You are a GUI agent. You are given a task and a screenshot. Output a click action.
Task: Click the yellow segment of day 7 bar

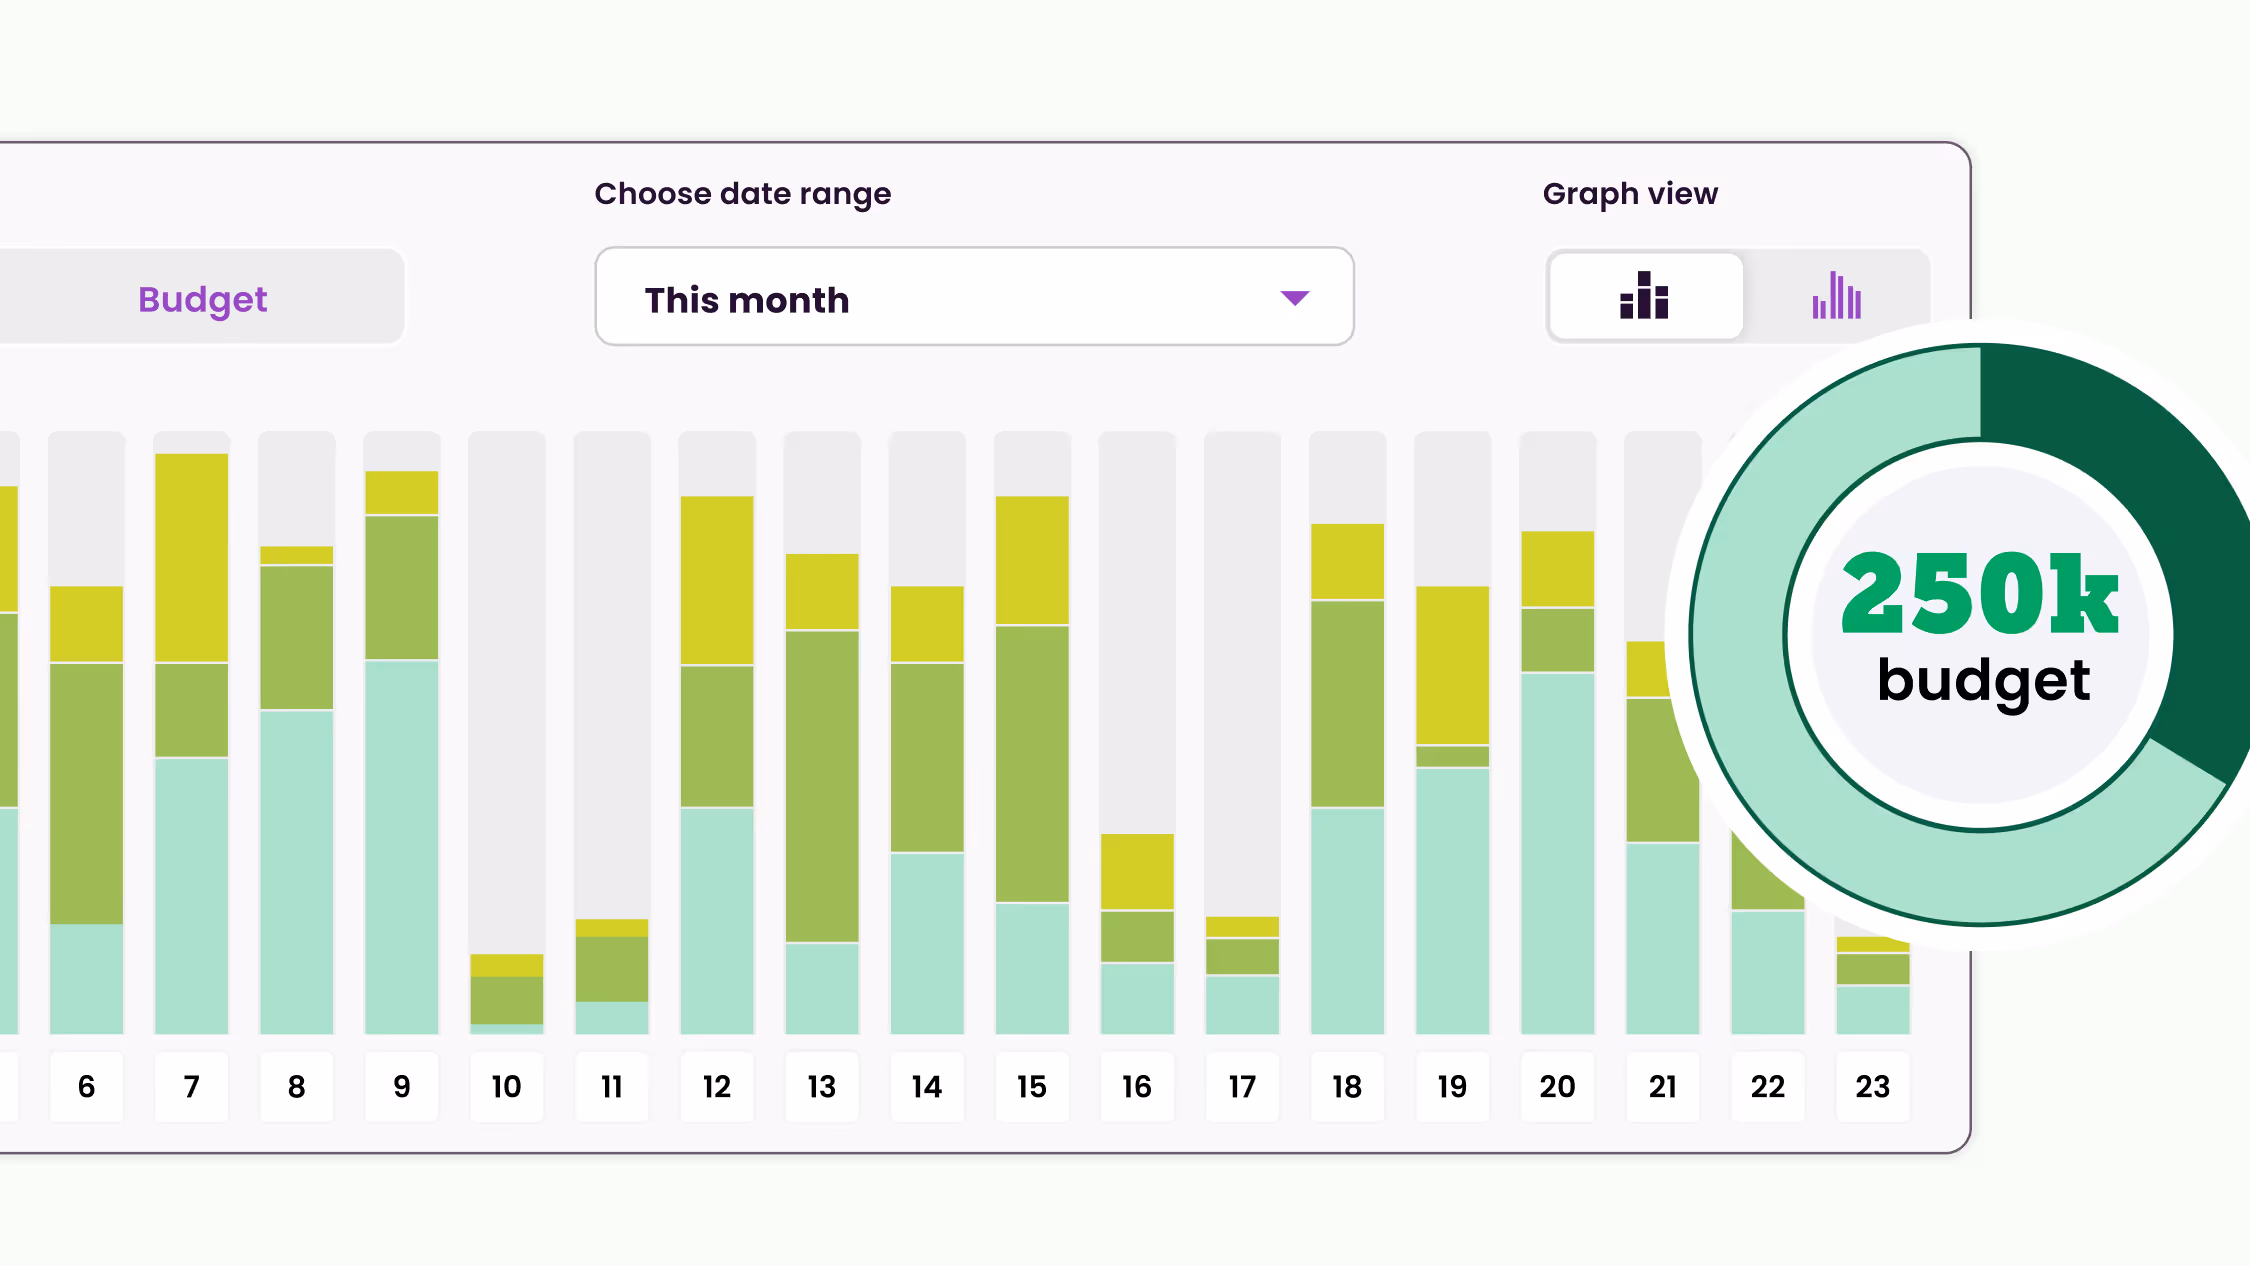tap(191, 557)
